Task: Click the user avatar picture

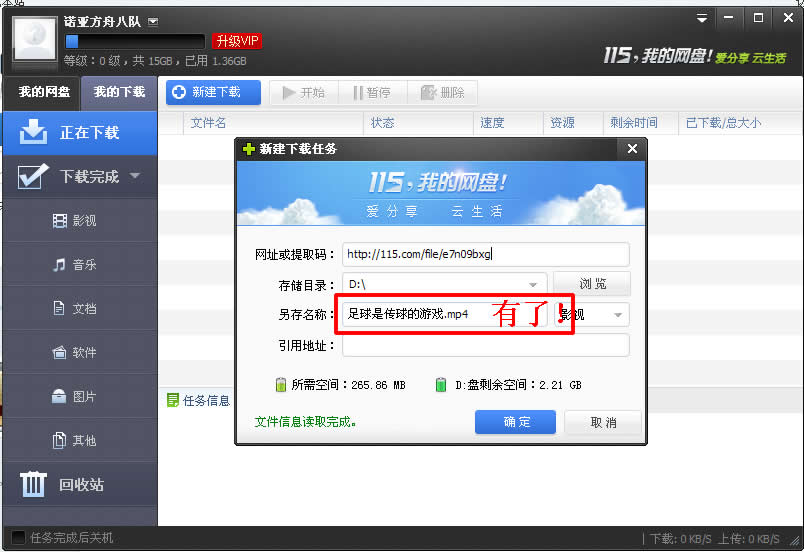Action: click(34, 40)
